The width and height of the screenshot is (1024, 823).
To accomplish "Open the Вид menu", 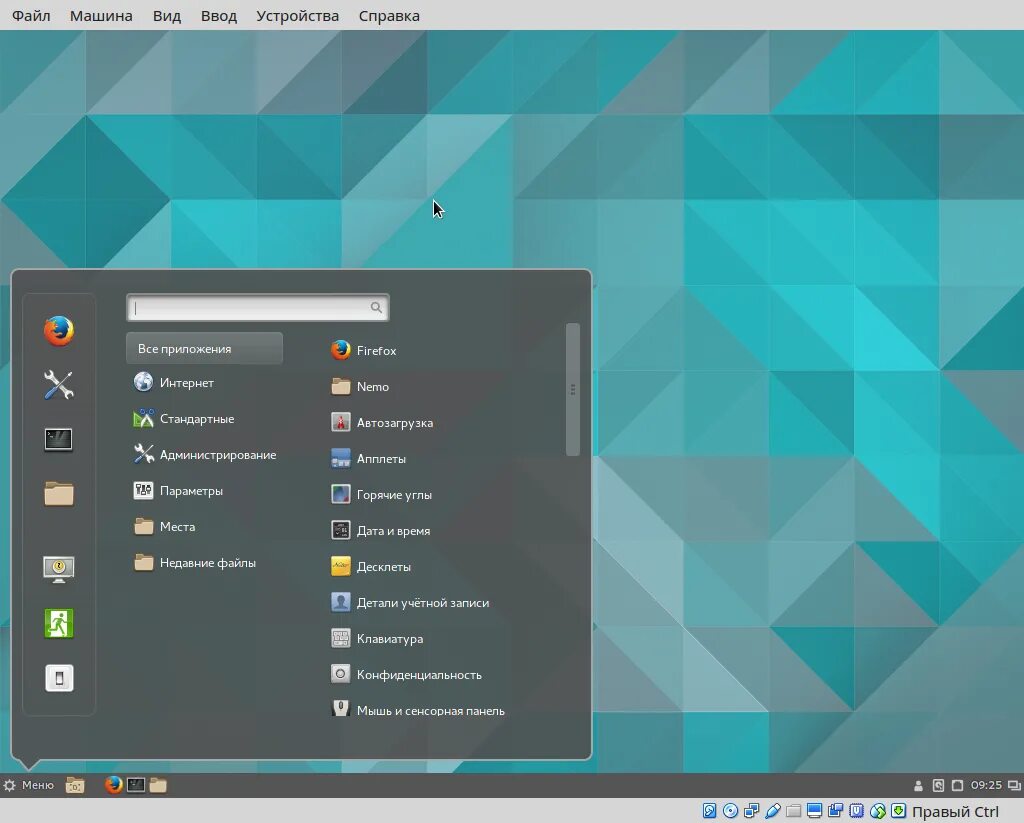I will tap(167, 16).
